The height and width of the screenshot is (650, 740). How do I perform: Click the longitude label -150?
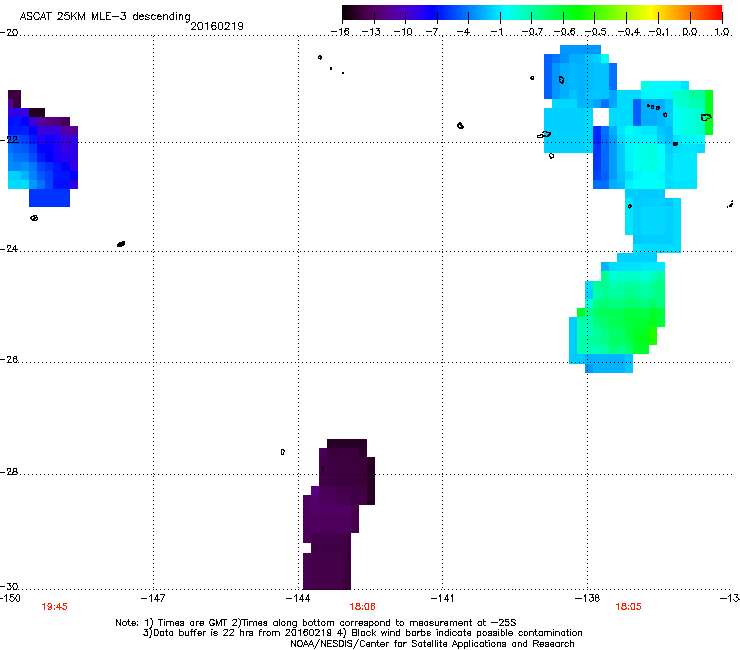coord(10,598)
